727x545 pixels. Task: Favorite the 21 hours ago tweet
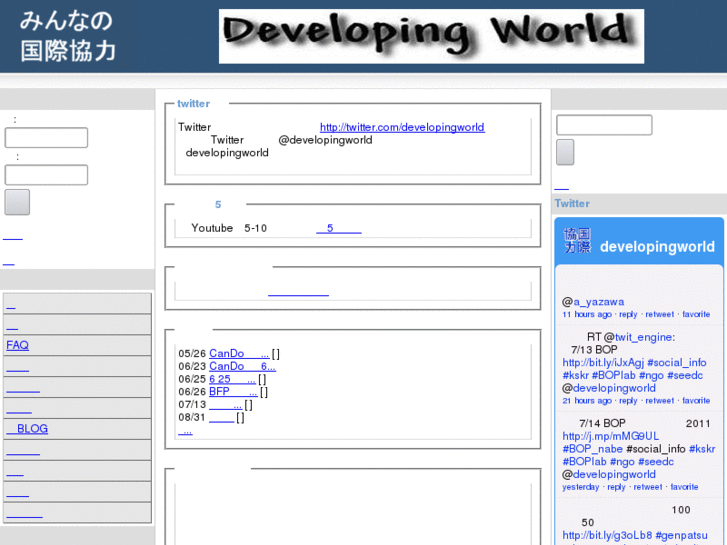coord(696,401)
